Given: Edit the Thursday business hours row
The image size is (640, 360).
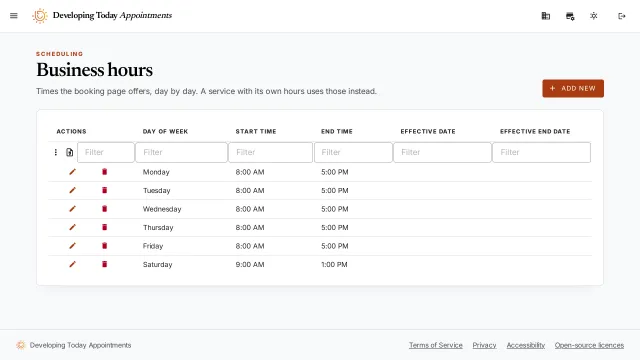Looking at the screenshot, I should [72, 227].
